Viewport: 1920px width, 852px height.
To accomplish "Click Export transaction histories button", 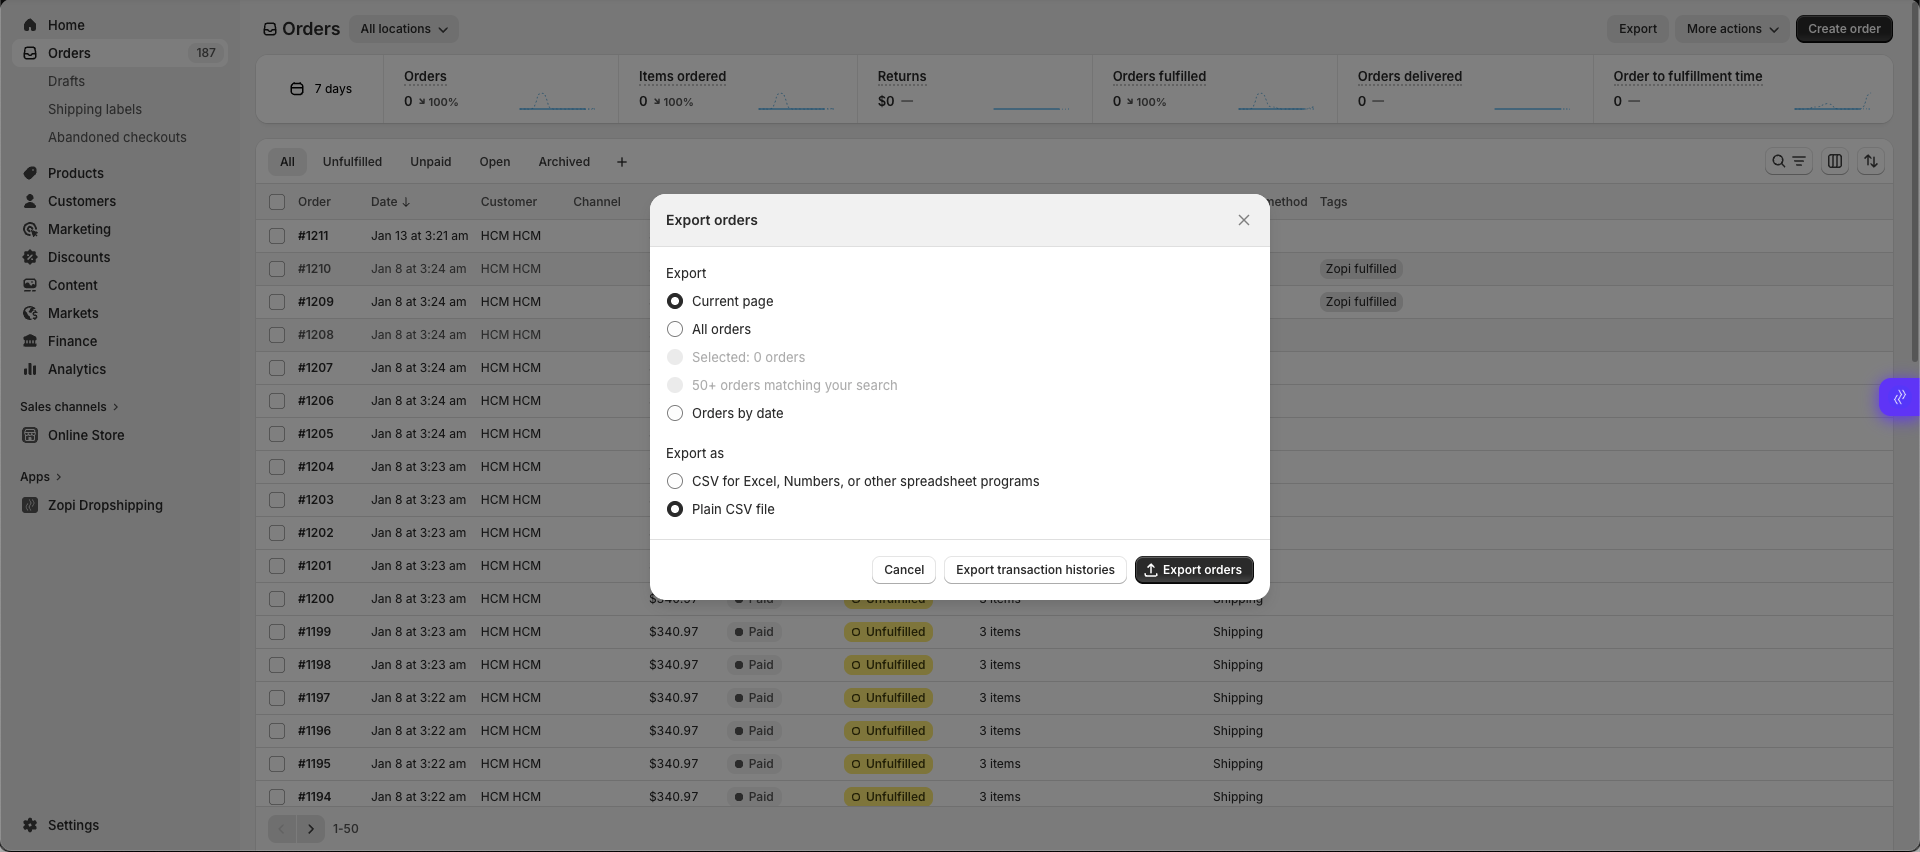I will (1034, 570).
